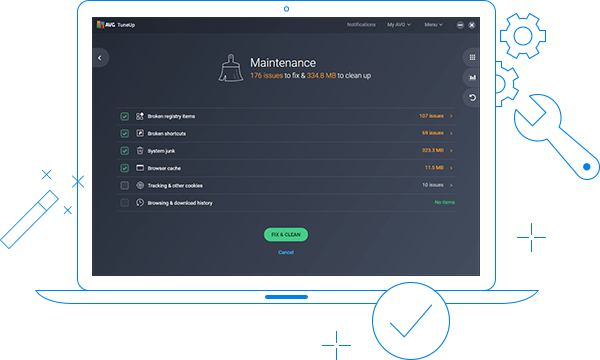Open Notifications in the top bar
This screenshot has height=360, width=600.
tap(361, 24)
